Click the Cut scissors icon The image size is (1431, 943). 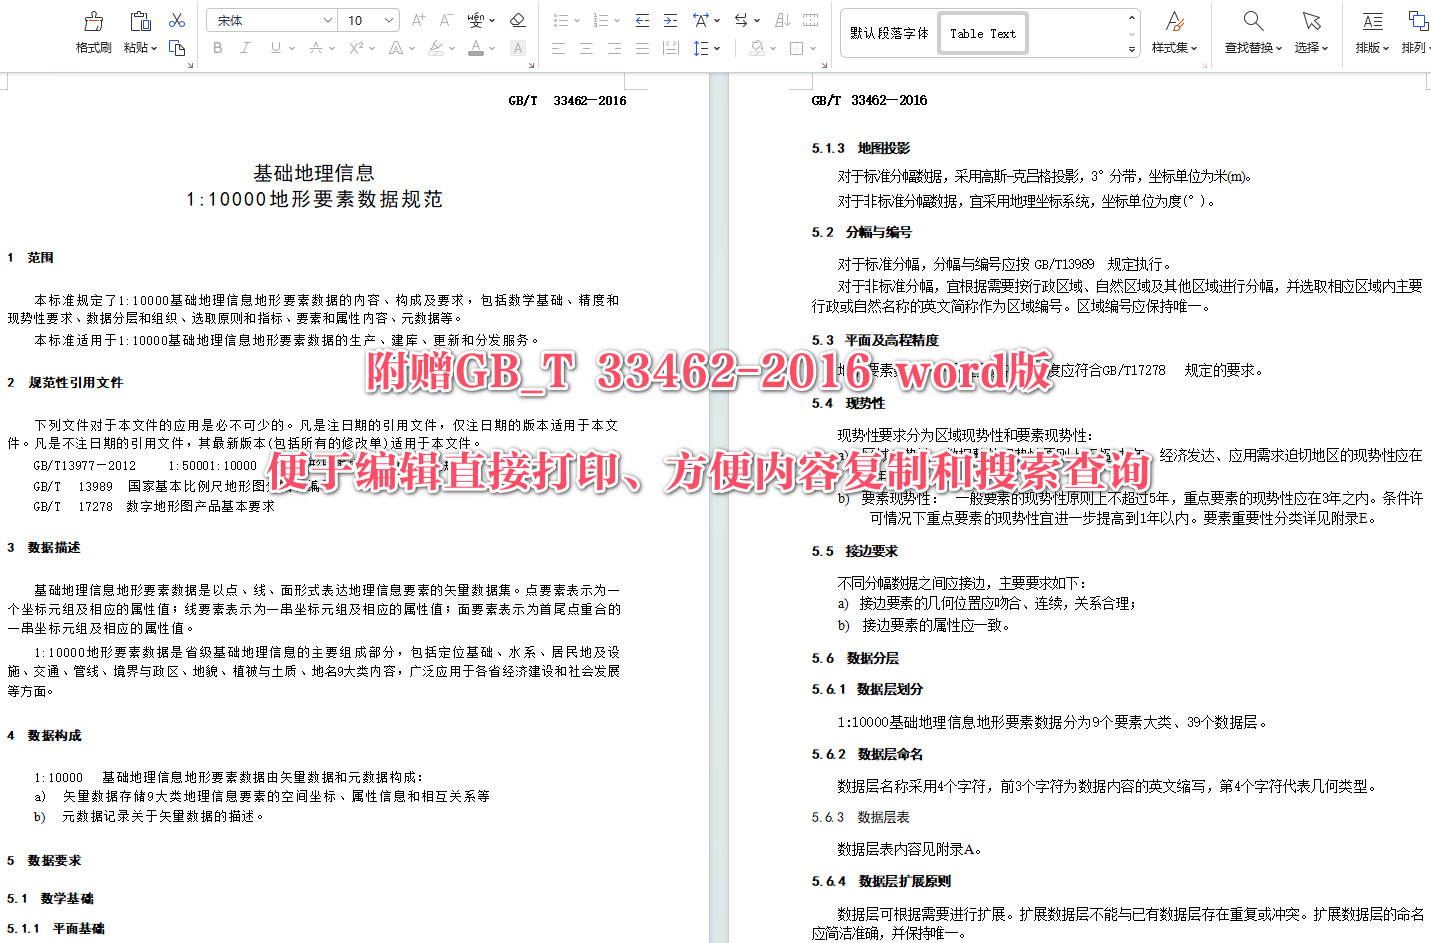point(176,18)
